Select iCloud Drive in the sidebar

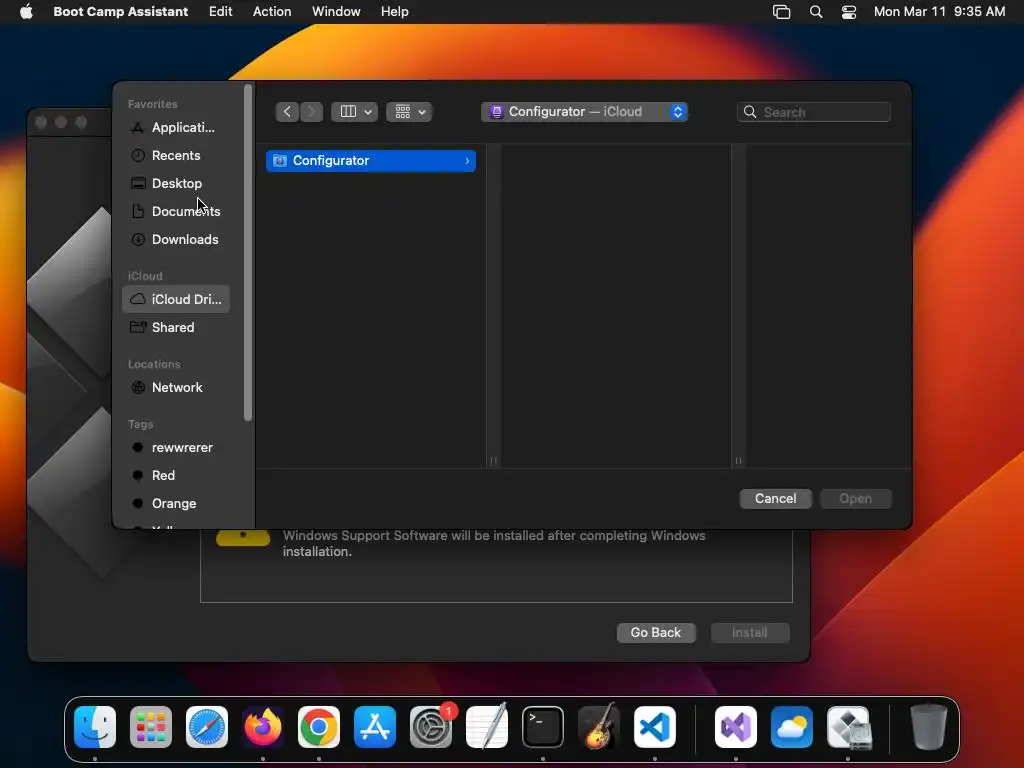pyautogui.click(x=176, y=299)
